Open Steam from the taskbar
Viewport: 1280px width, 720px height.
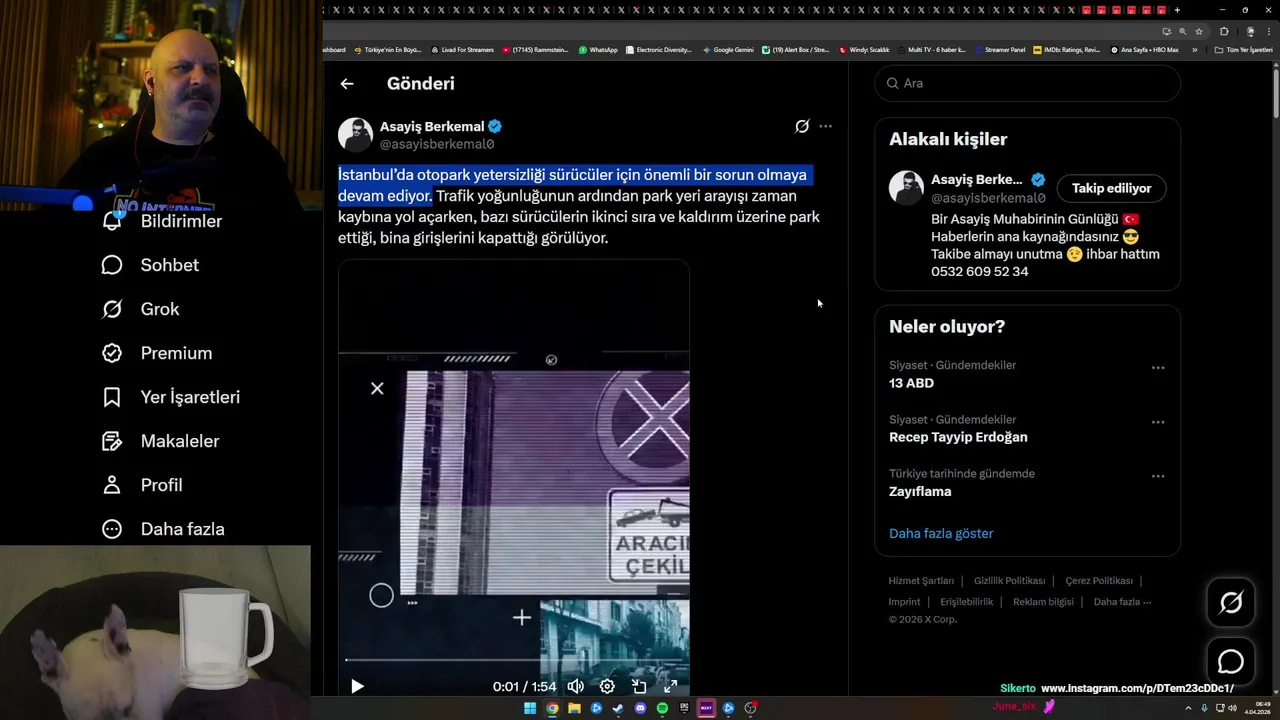(x=618, y=708)
